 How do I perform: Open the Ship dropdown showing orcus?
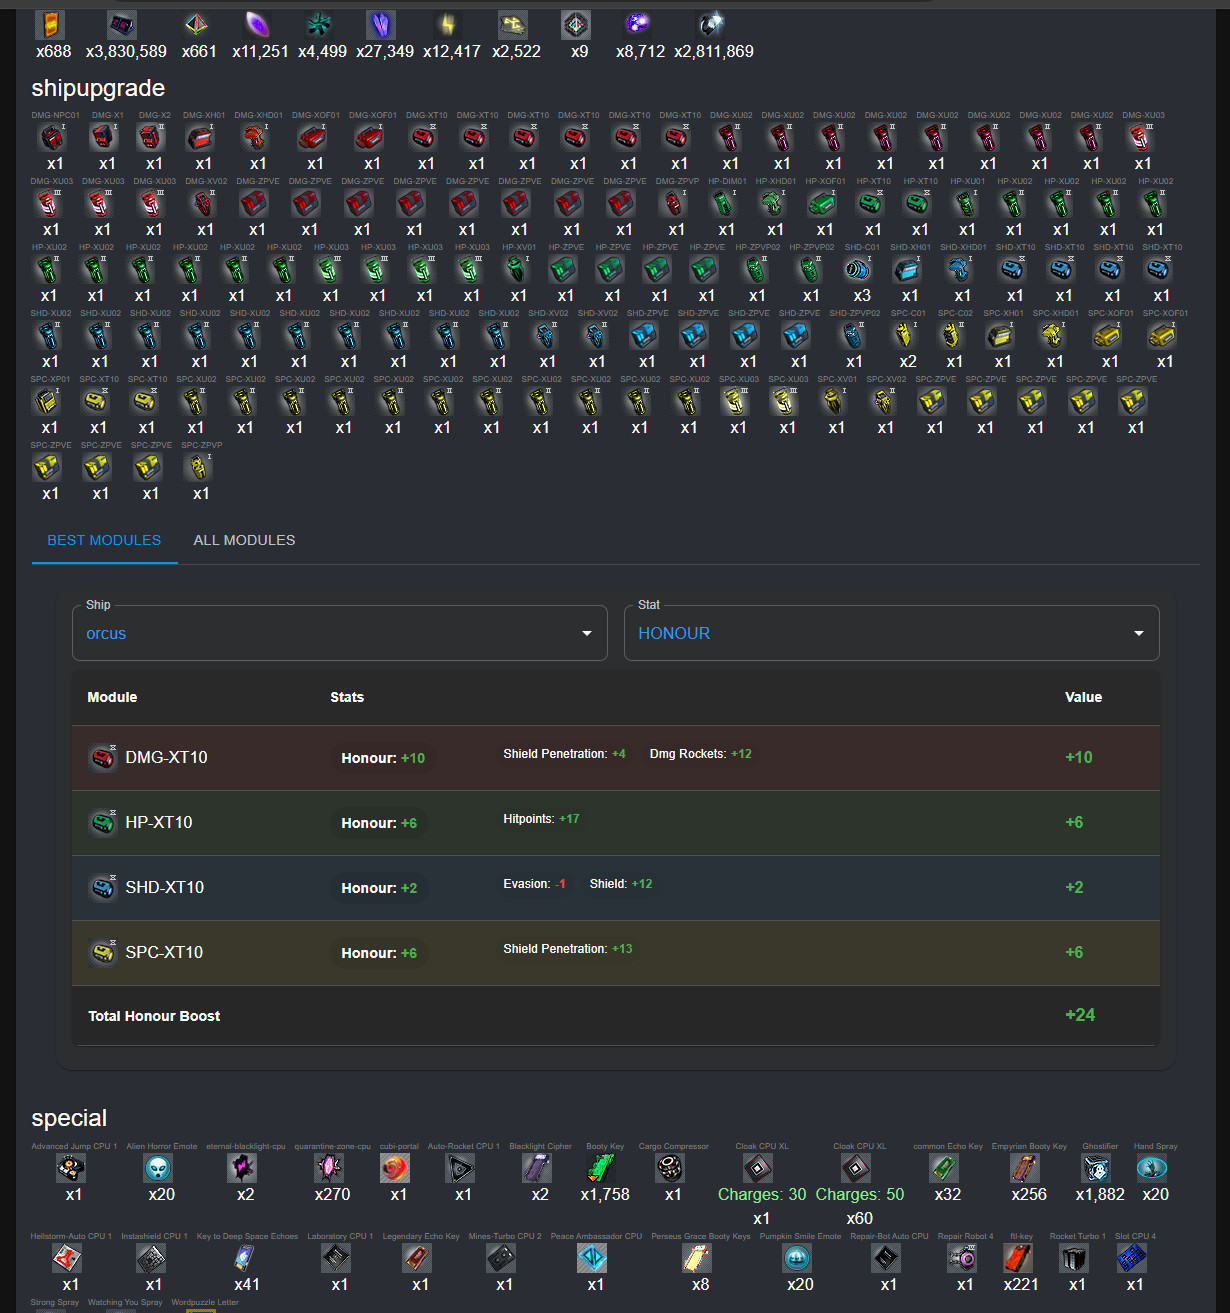(x=340, y=633)
